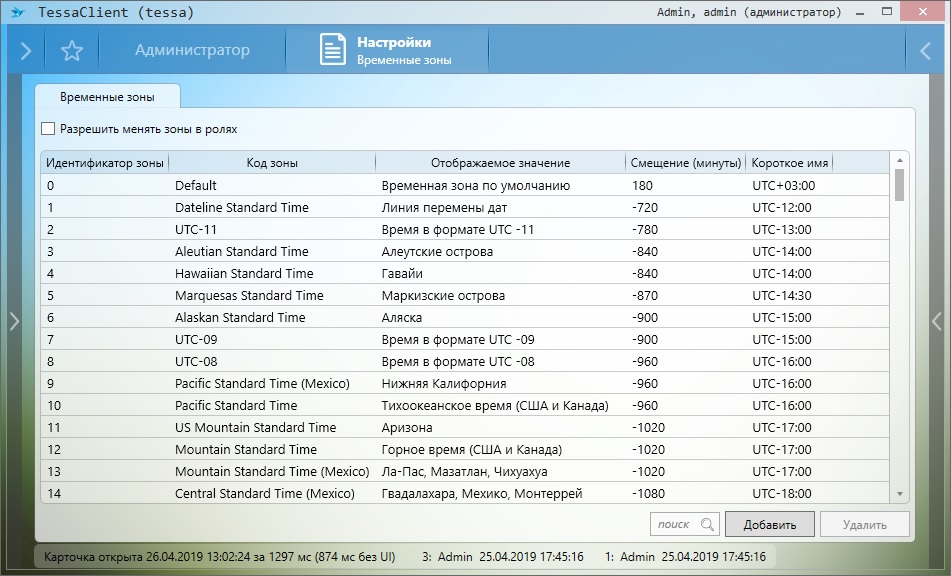Select the Временные зоны tab

[106, 96]
